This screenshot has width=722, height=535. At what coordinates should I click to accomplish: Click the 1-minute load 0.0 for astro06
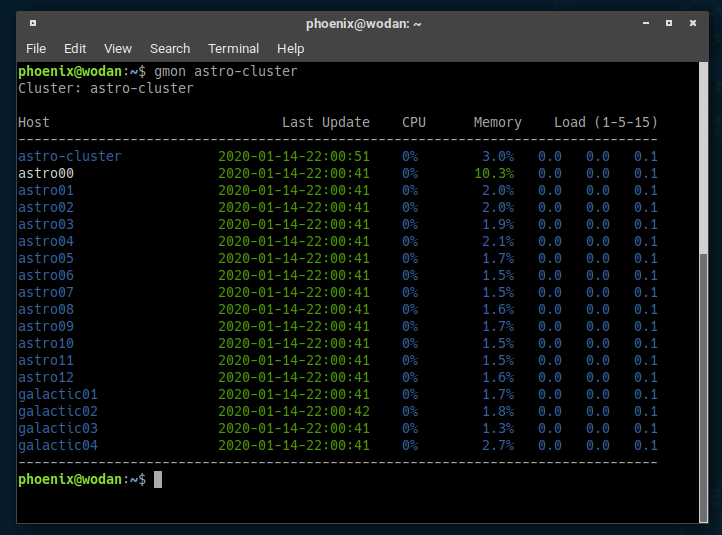(550, 275)
